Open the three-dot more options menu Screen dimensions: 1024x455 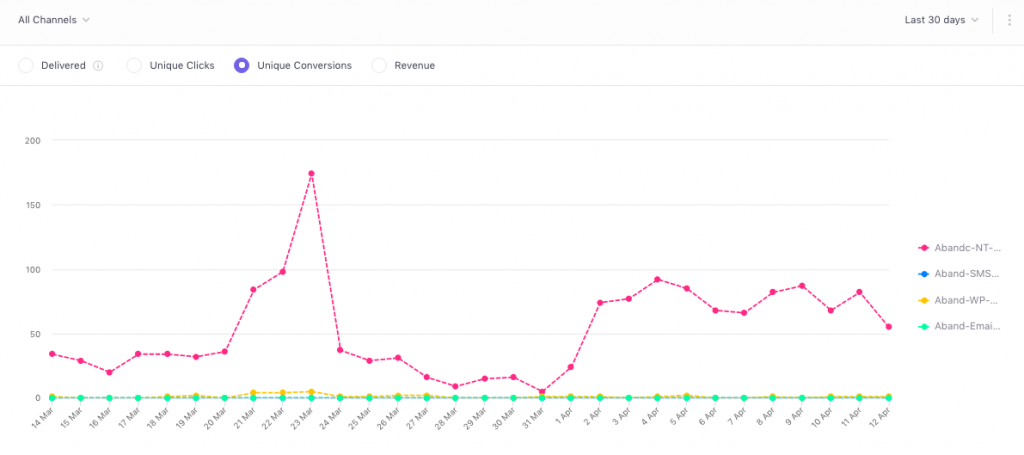click(x=1010, y=20)
